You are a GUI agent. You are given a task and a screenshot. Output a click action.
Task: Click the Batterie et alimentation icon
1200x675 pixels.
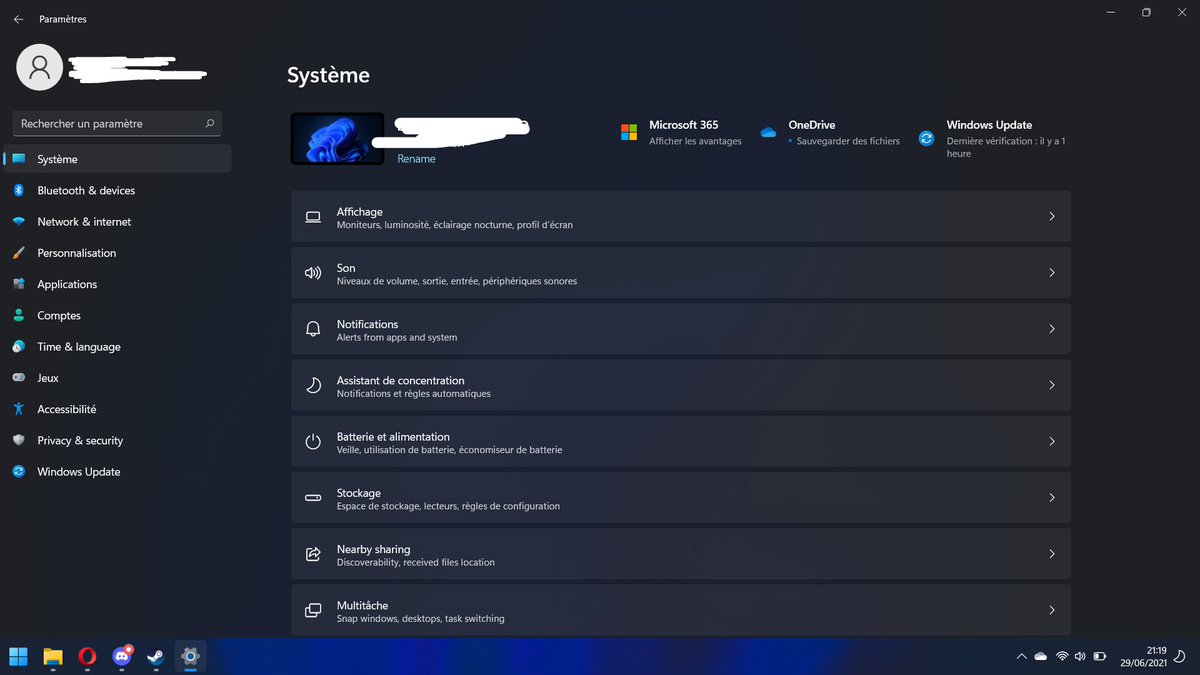click(313, 440)
